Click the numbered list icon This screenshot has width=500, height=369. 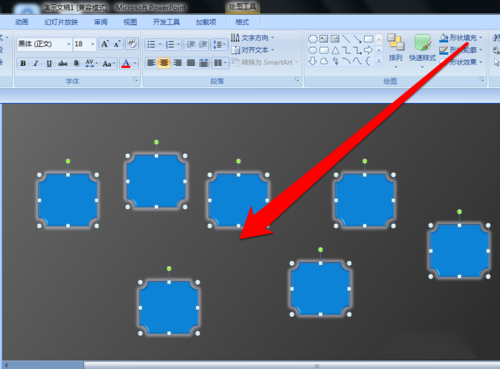170,44
